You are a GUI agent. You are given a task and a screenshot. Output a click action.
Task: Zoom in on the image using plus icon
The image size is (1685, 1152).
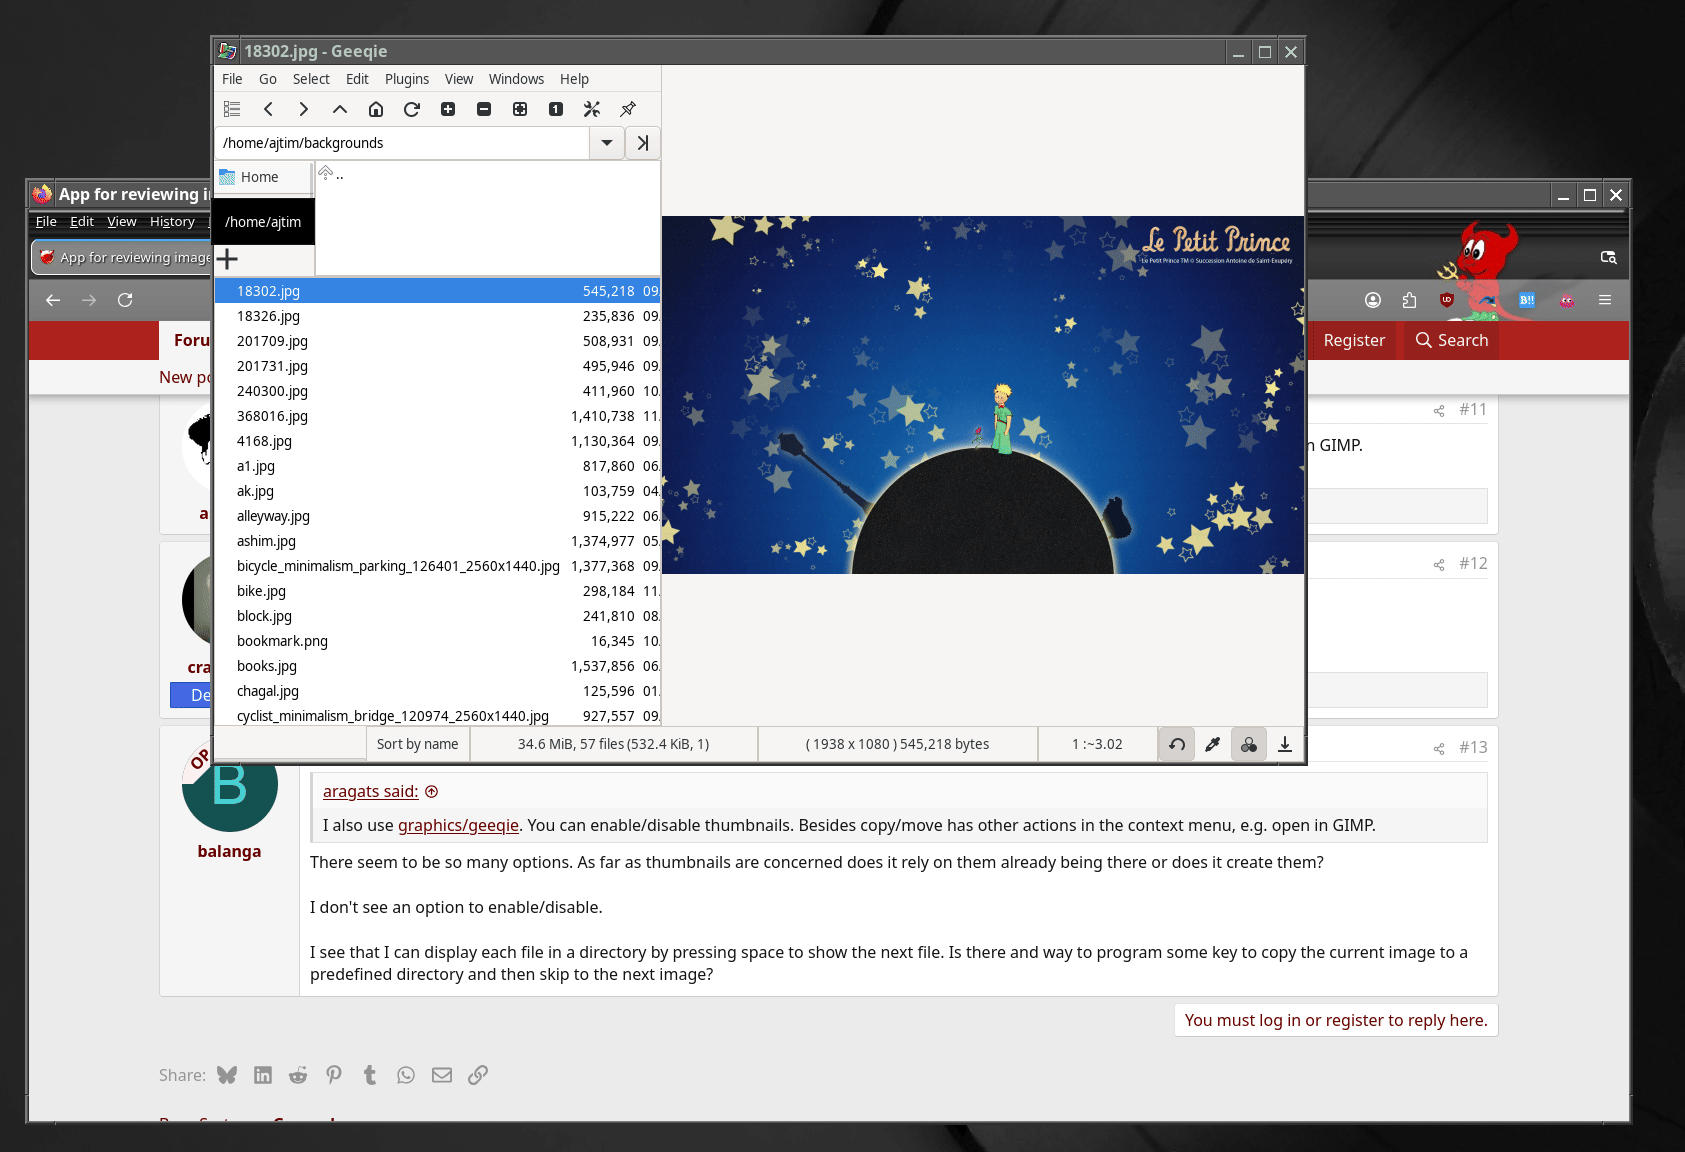(448, 109)
